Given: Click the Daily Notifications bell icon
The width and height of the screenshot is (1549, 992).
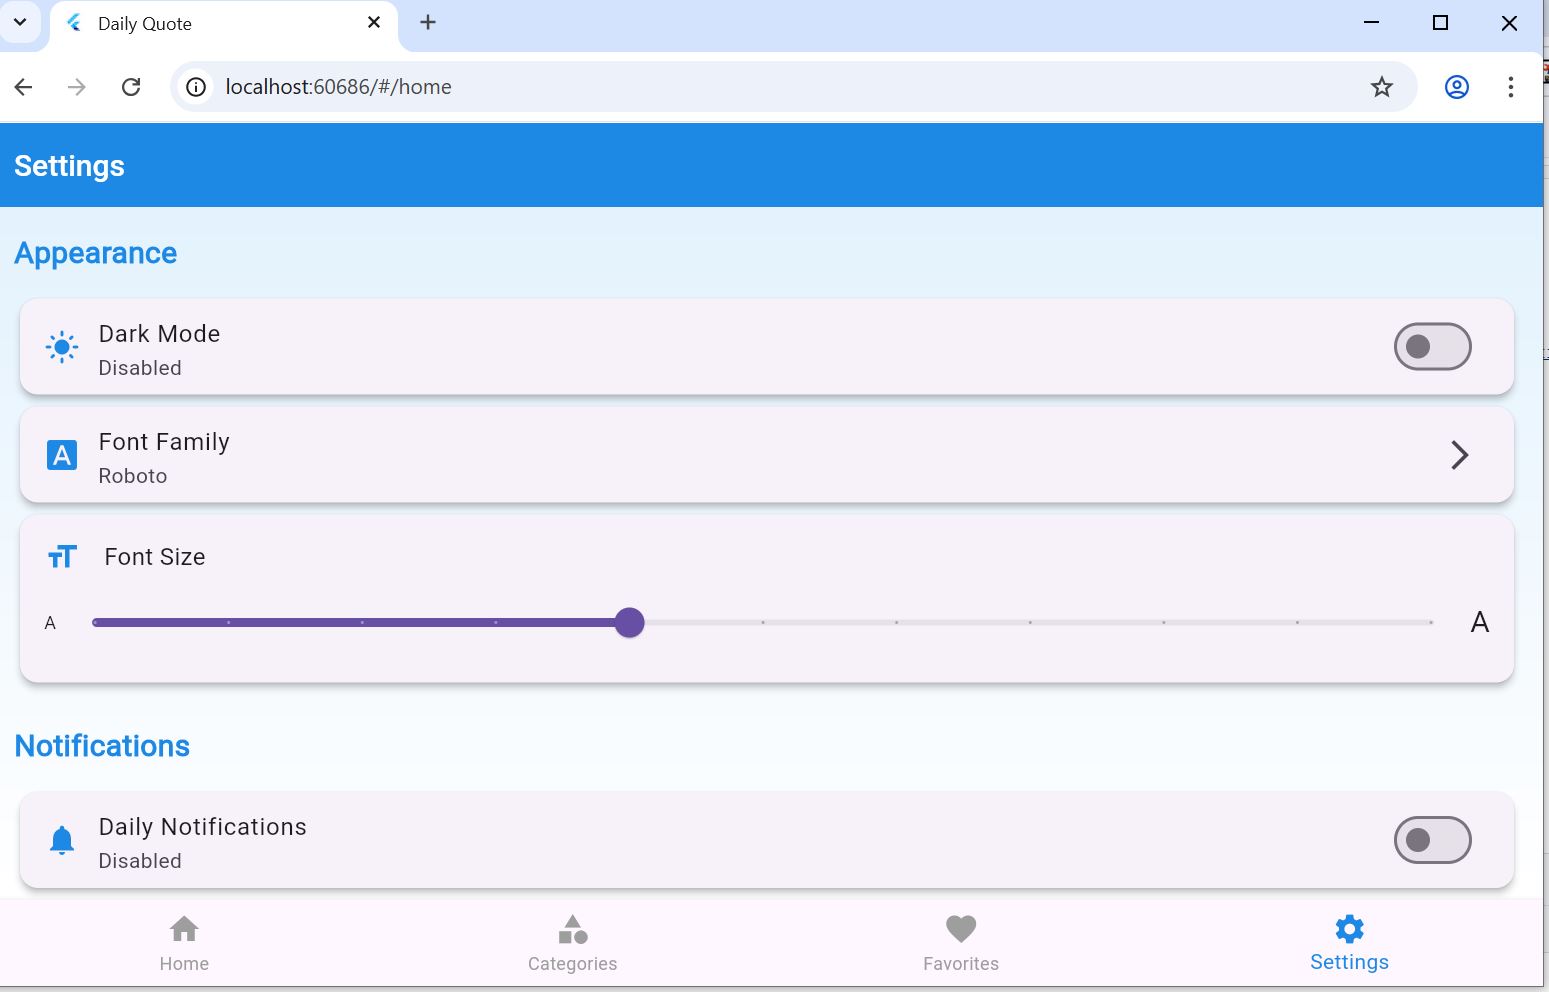Looking at the screenshot, I should (62, 840).
